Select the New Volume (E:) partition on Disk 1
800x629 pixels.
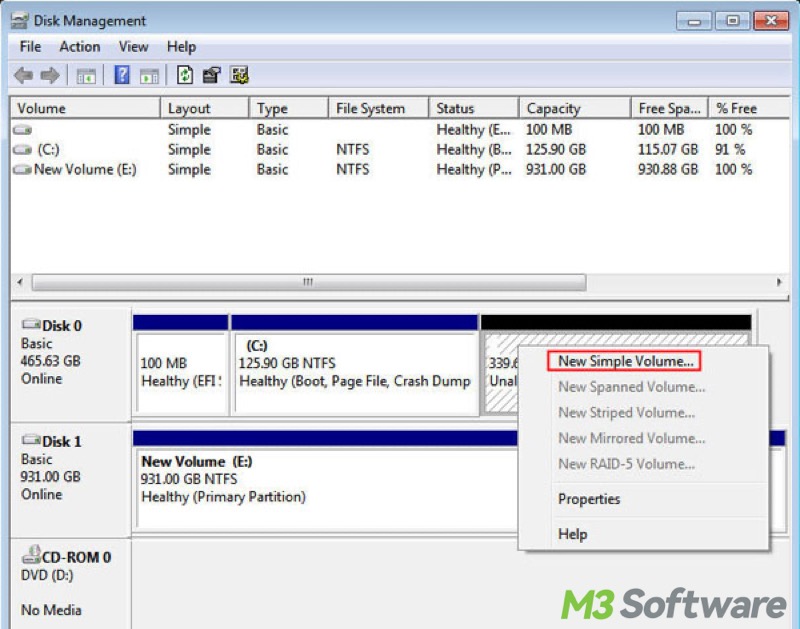pyautogui.click(x=327, y=480)
